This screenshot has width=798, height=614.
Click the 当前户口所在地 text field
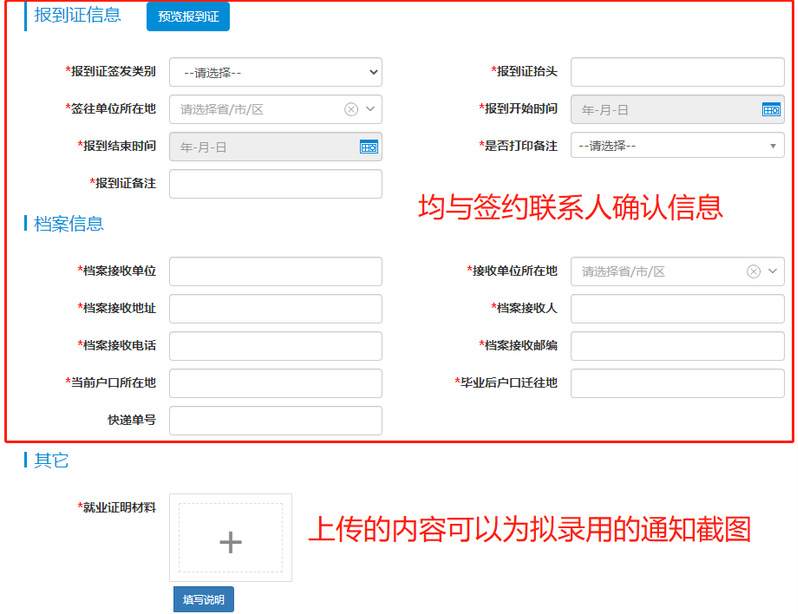(275, 383)
